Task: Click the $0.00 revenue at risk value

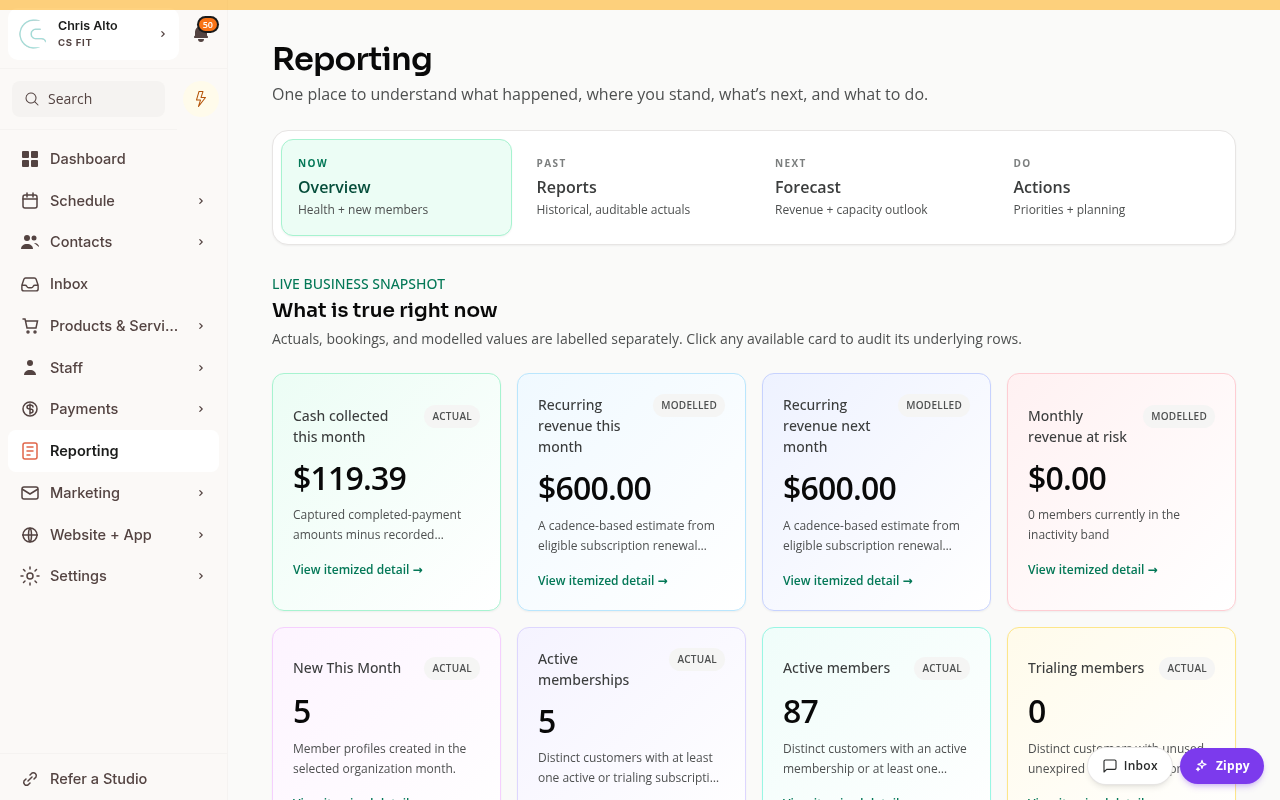Action: click(x=1067, y=478)
